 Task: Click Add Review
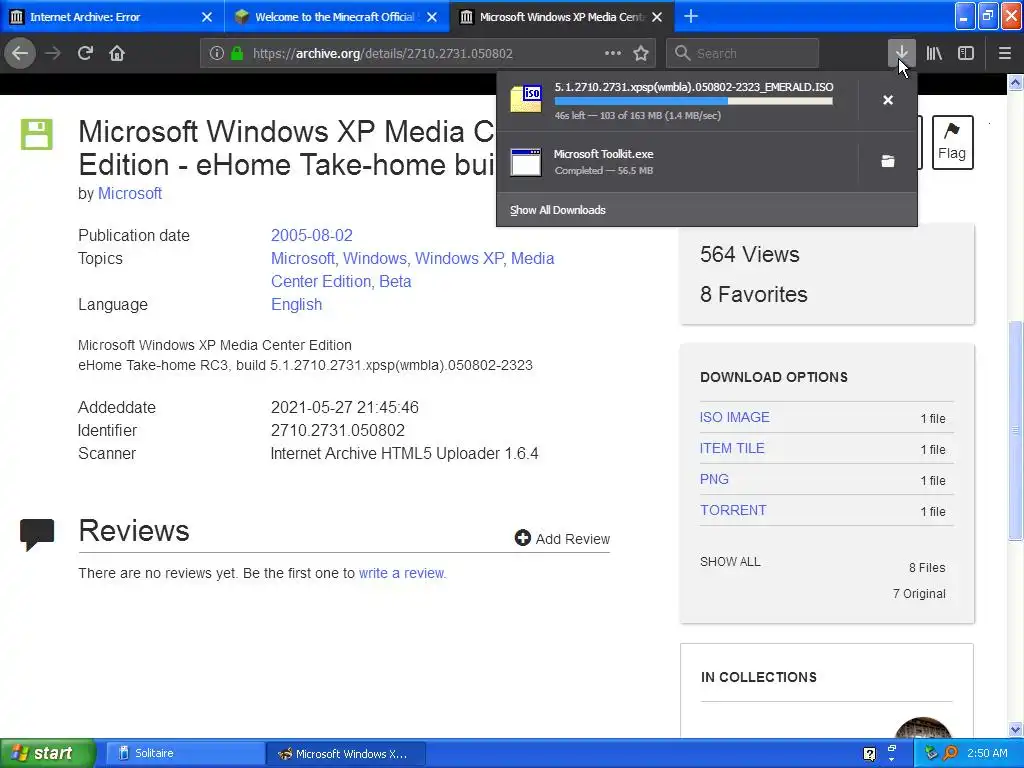[x=562, y=539]
